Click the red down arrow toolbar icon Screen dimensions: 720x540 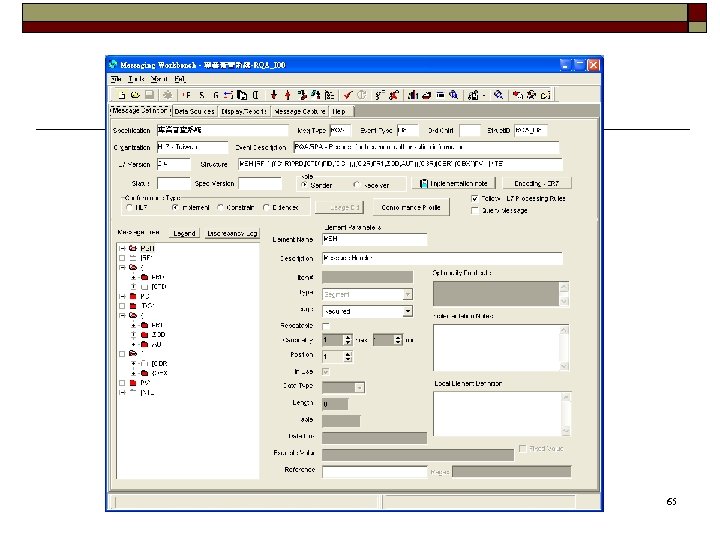tap(274, 95)
